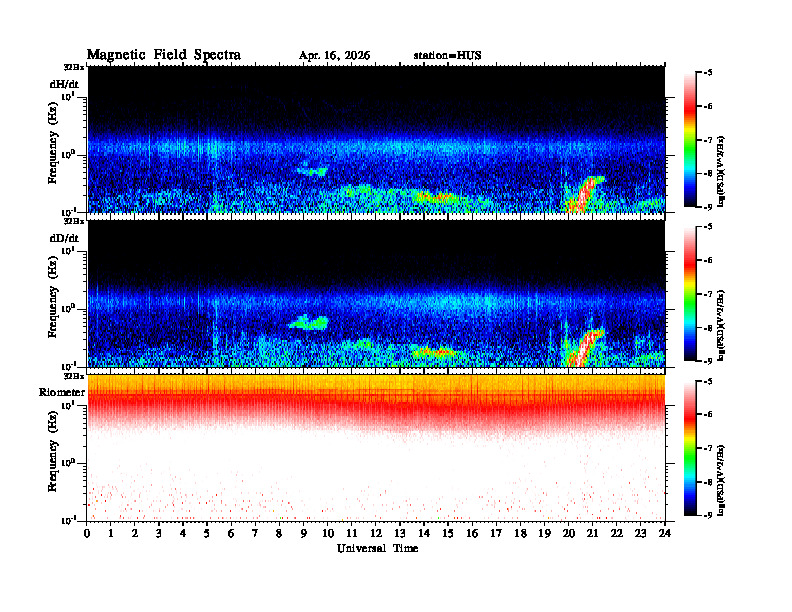
Task: Click the hour 18 tick label on the time axis
Action: (x=520, y=534)
